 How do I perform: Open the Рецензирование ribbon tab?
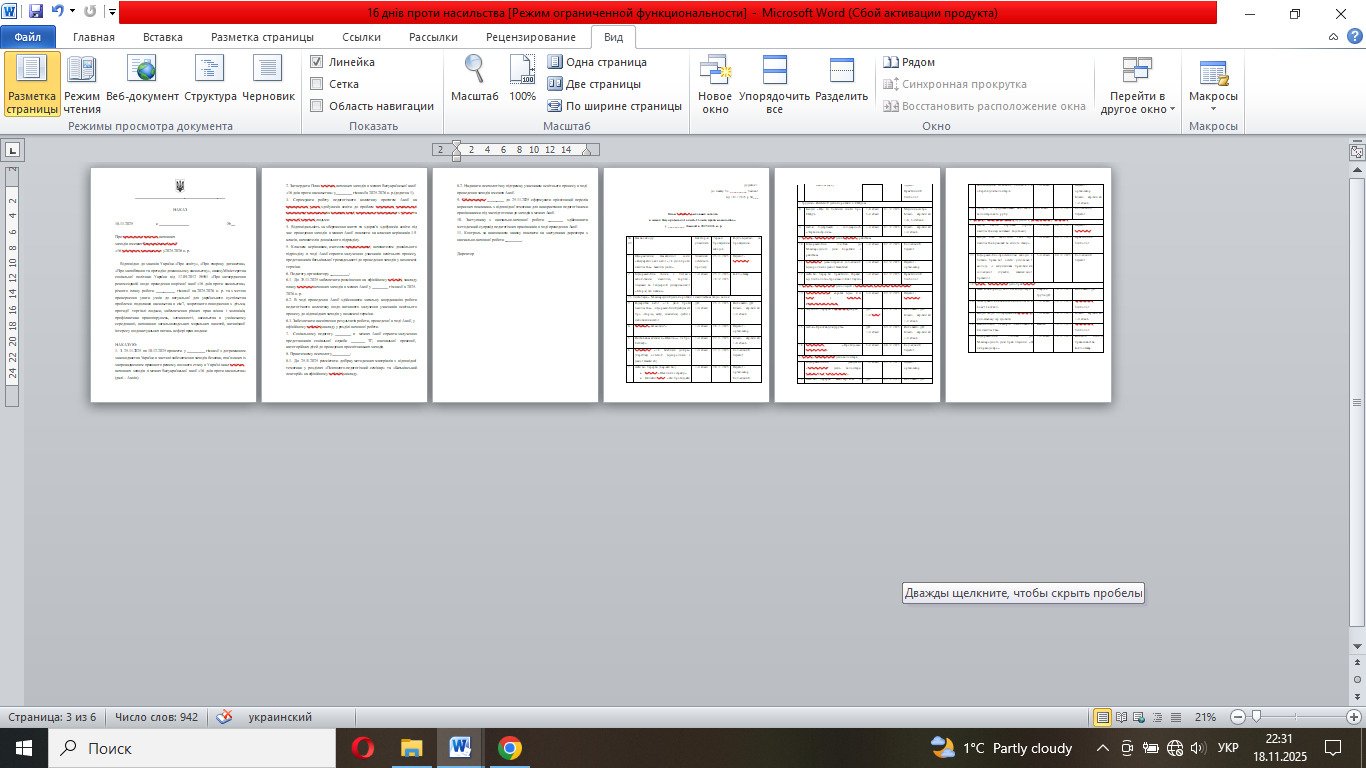[530, 37]
